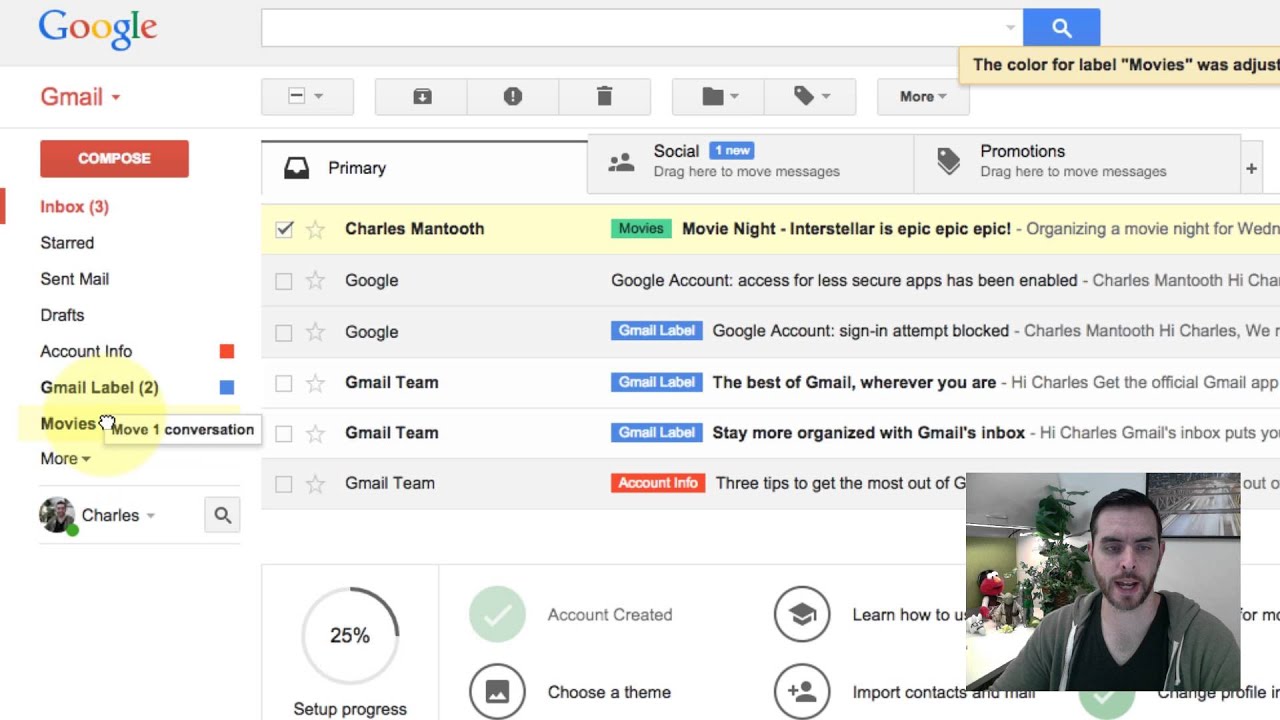Click the blue search magnifier button
Screen dimensions: 1280x720
tap(1061, 28)
